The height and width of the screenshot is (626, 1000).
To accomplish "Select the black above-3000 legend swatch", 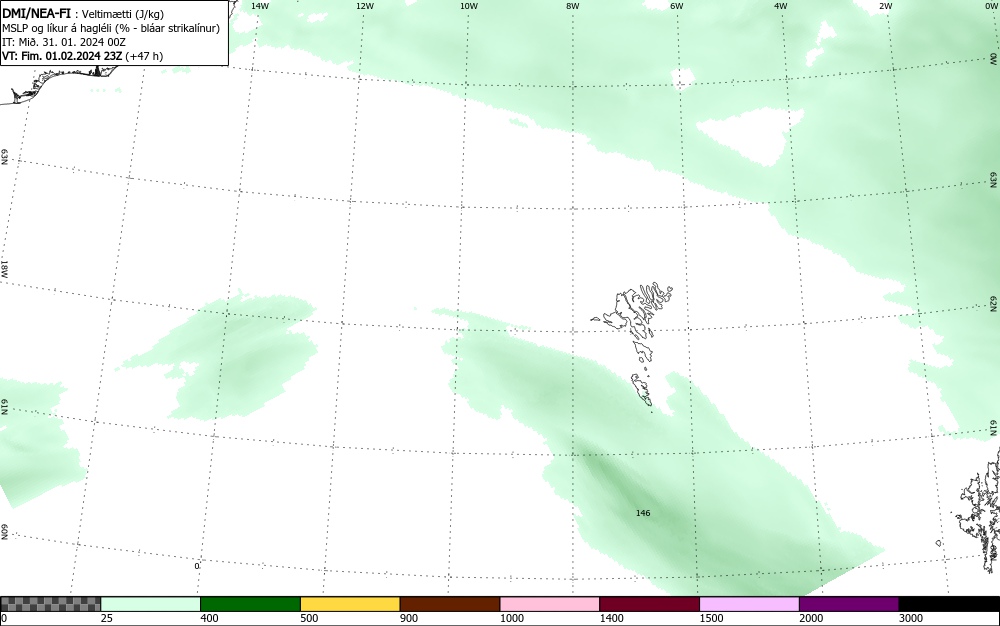I will [949, 604].
